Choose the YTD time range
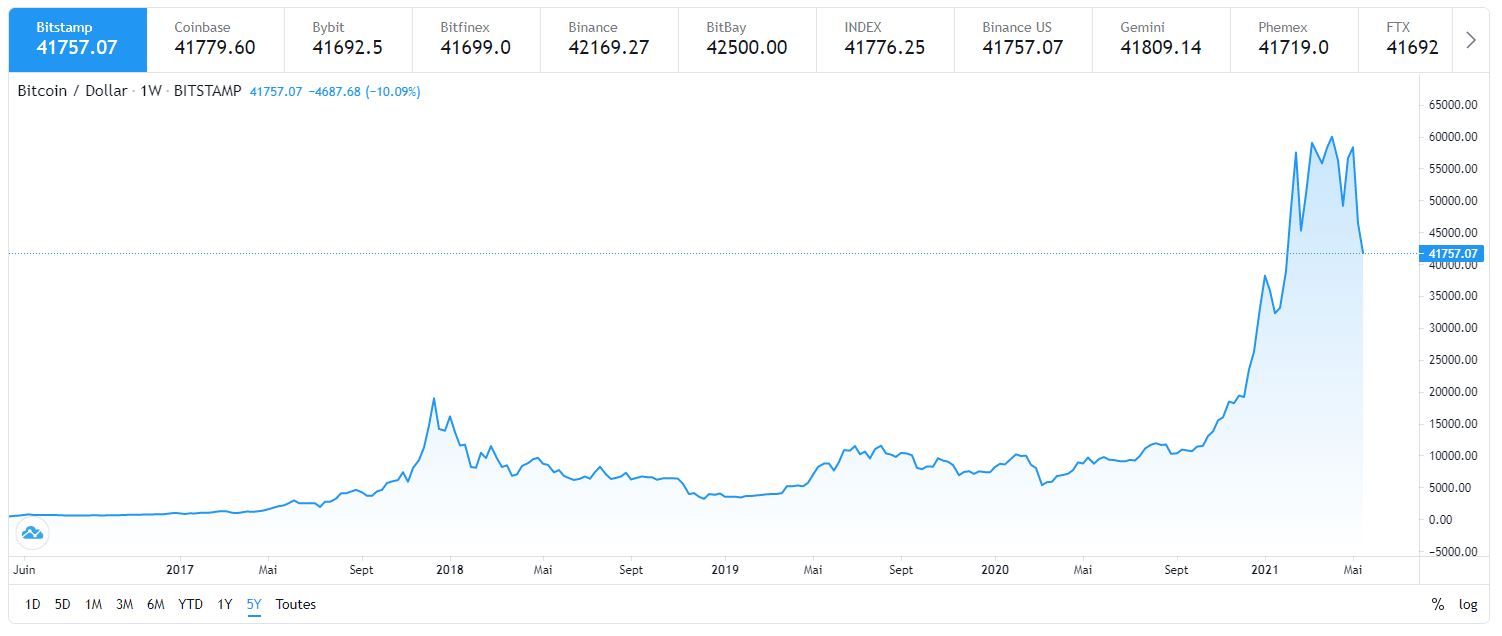 coord(190,604)
